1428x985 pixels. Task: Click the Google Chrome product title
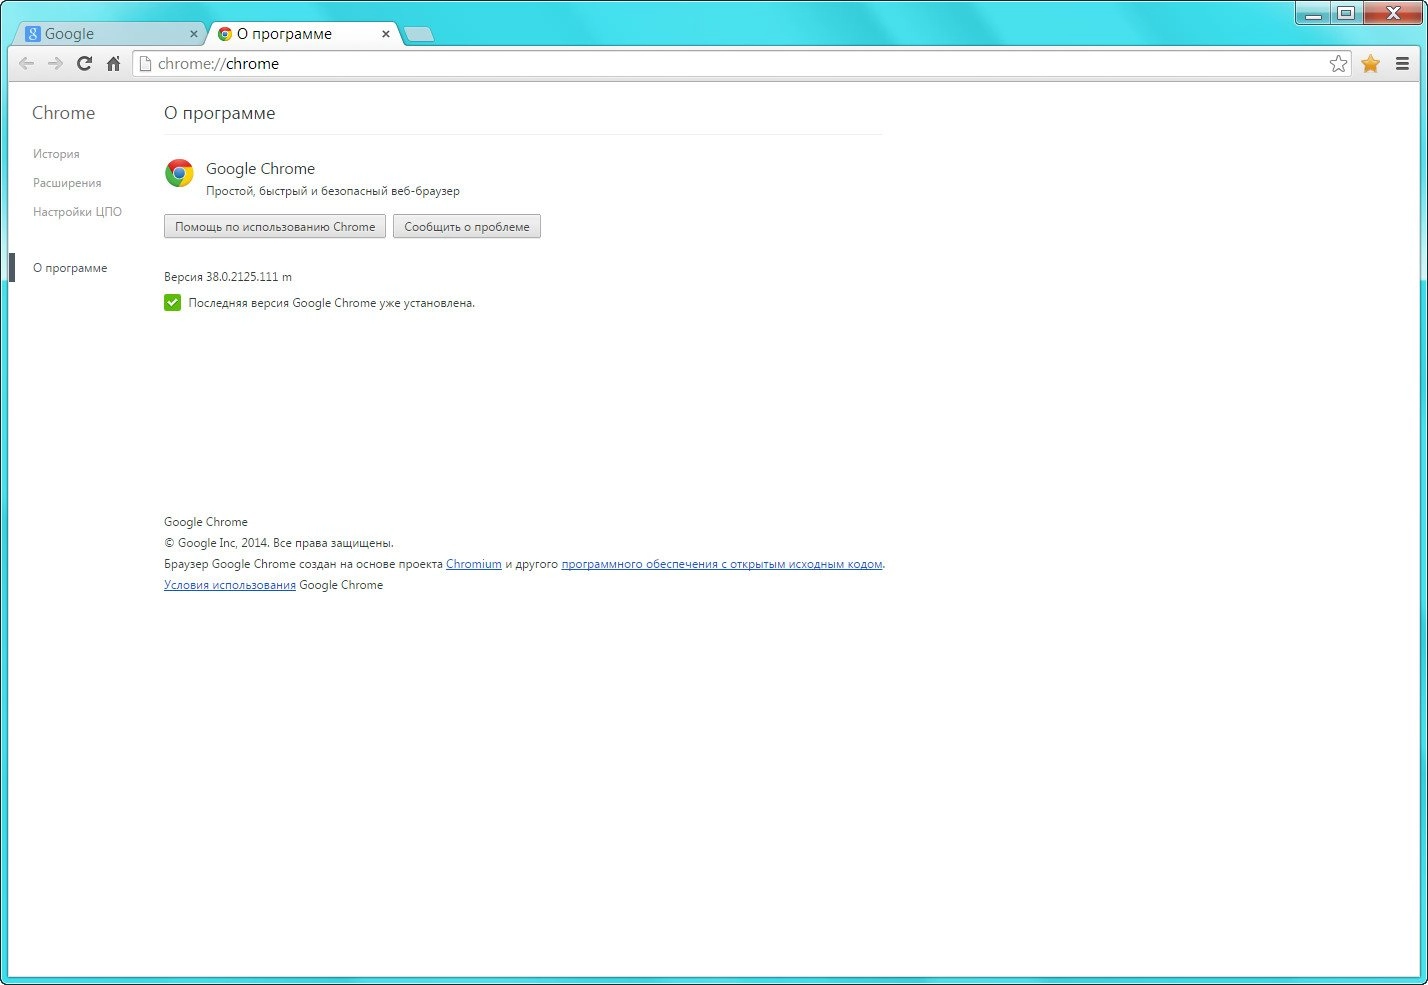tap(260, 169)
